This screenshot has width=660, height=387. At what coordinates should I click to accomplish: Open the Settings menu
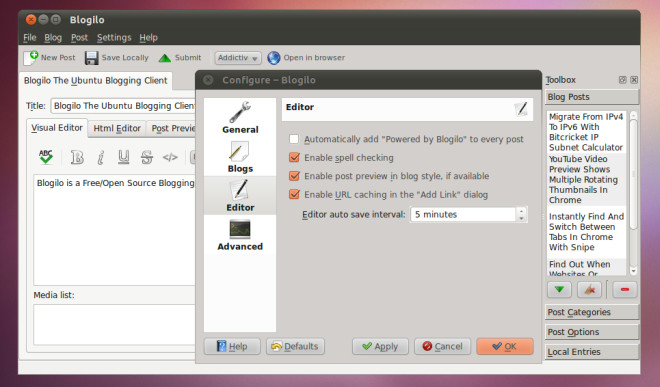tap(114, 37)
